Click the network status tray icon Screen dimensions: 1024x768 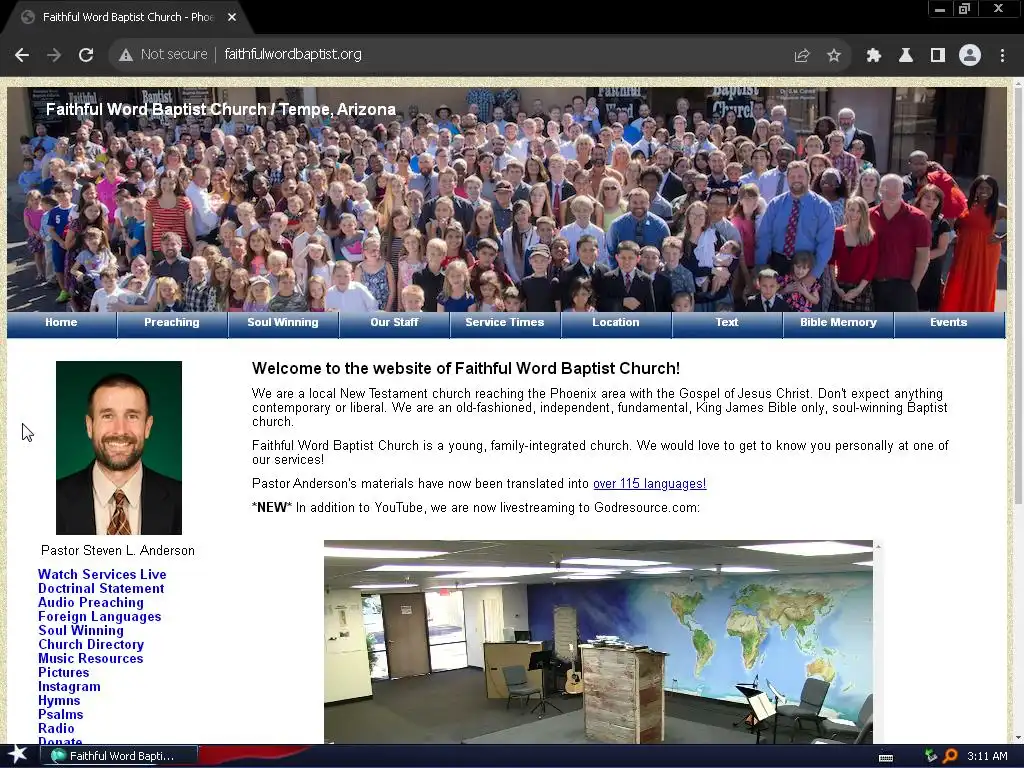[x=931, y=756]
